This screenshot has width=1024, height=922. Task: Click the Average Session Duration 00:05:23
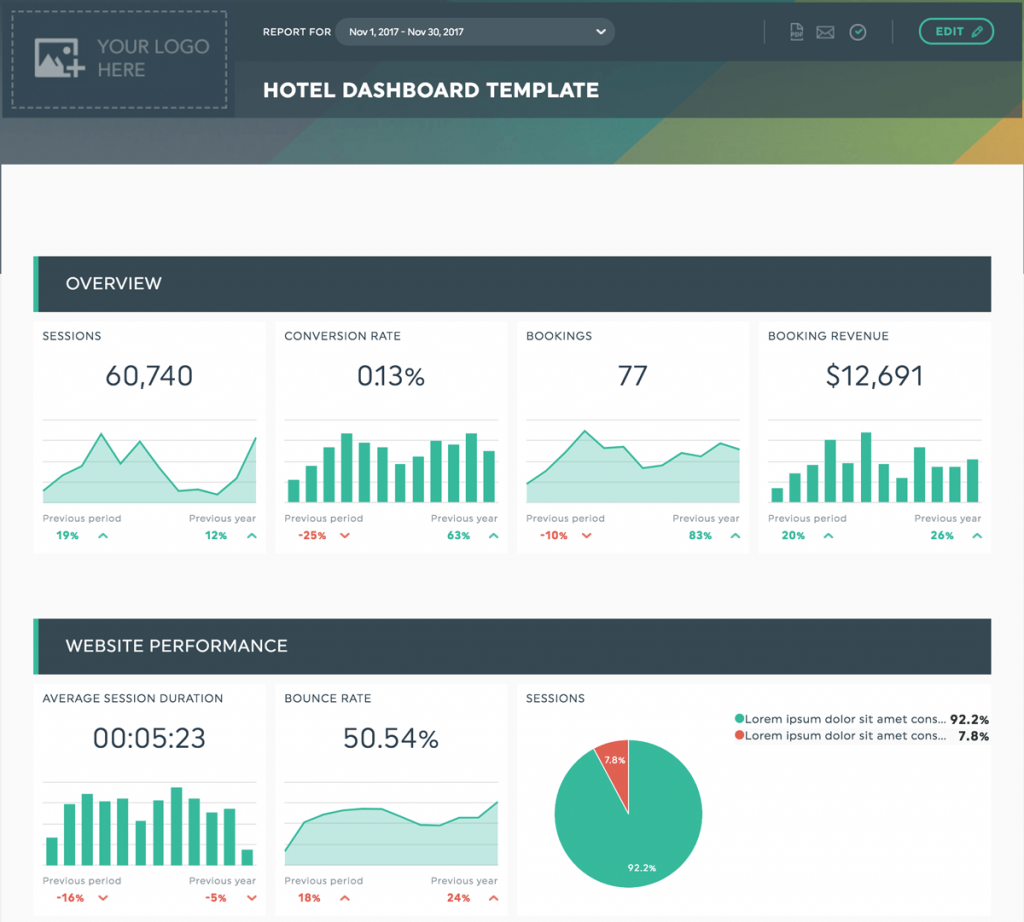148,738
